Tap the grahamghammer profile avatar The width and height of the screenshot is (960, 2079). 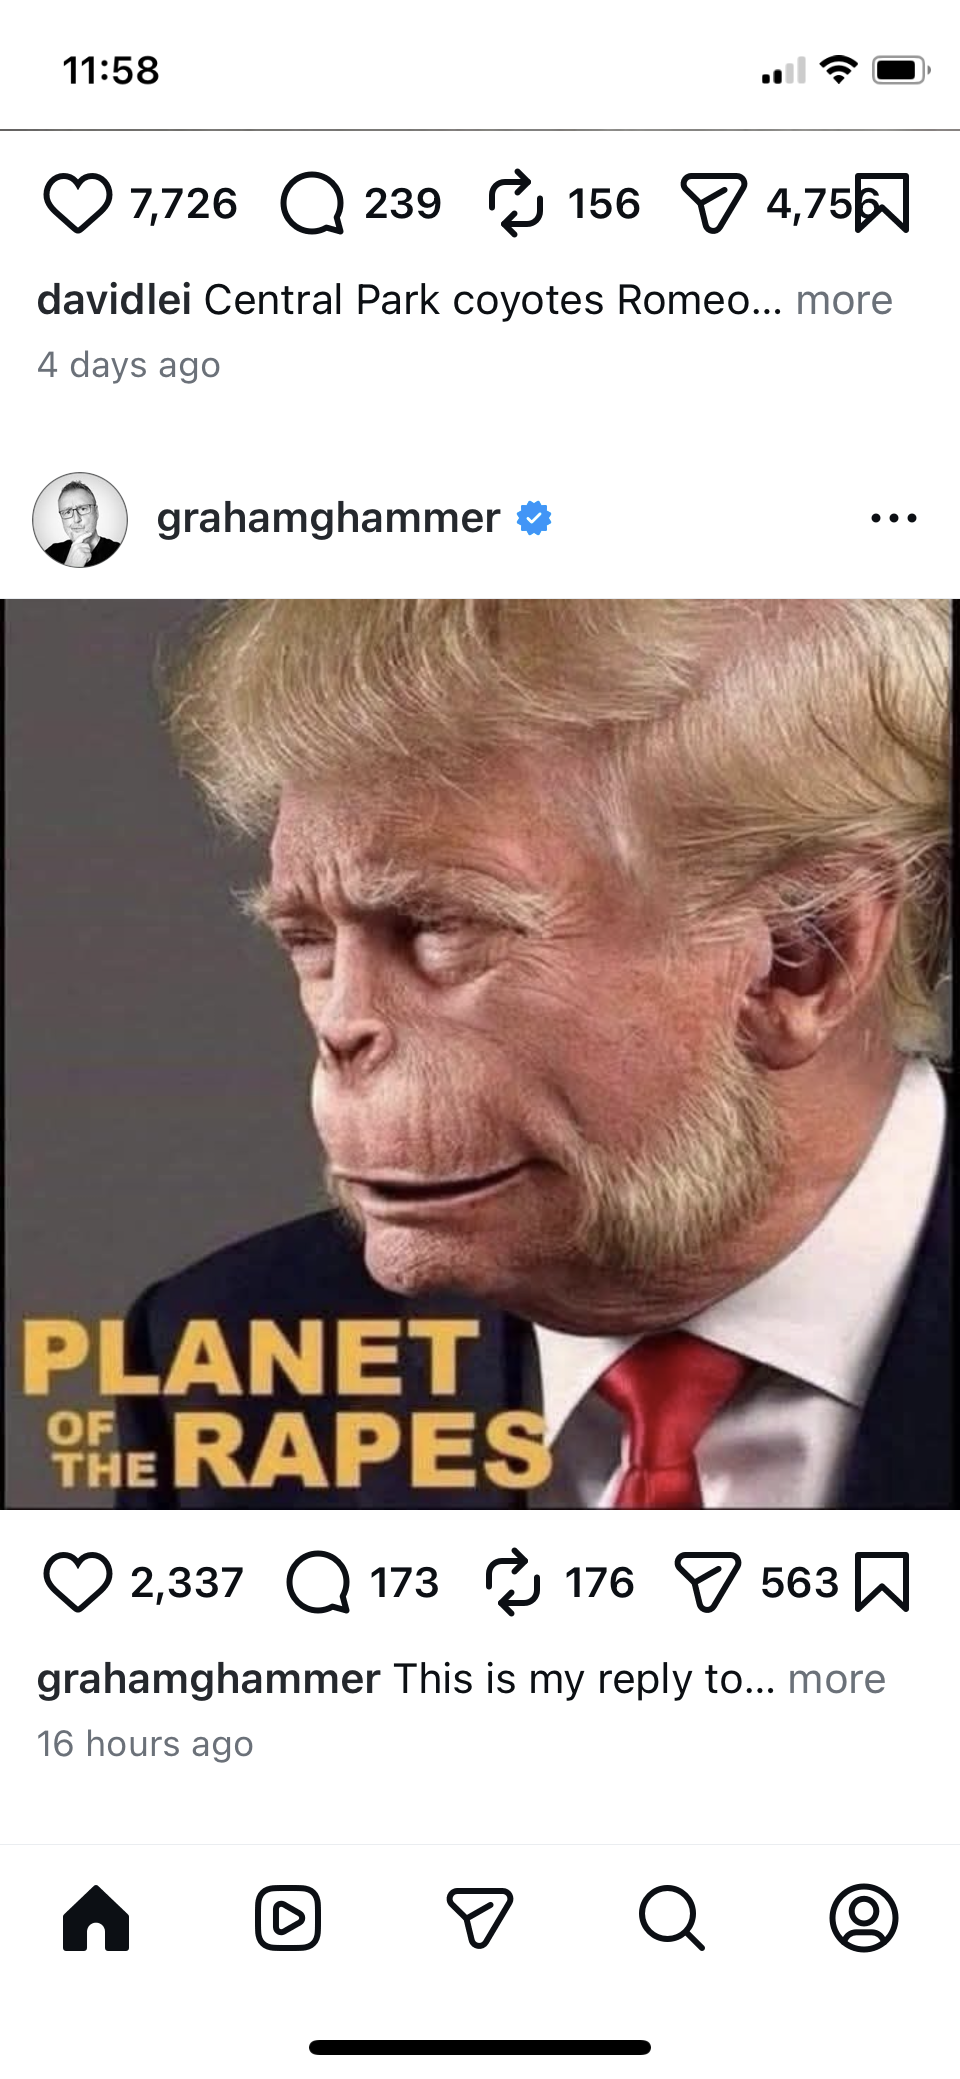(x=80, y=520)
